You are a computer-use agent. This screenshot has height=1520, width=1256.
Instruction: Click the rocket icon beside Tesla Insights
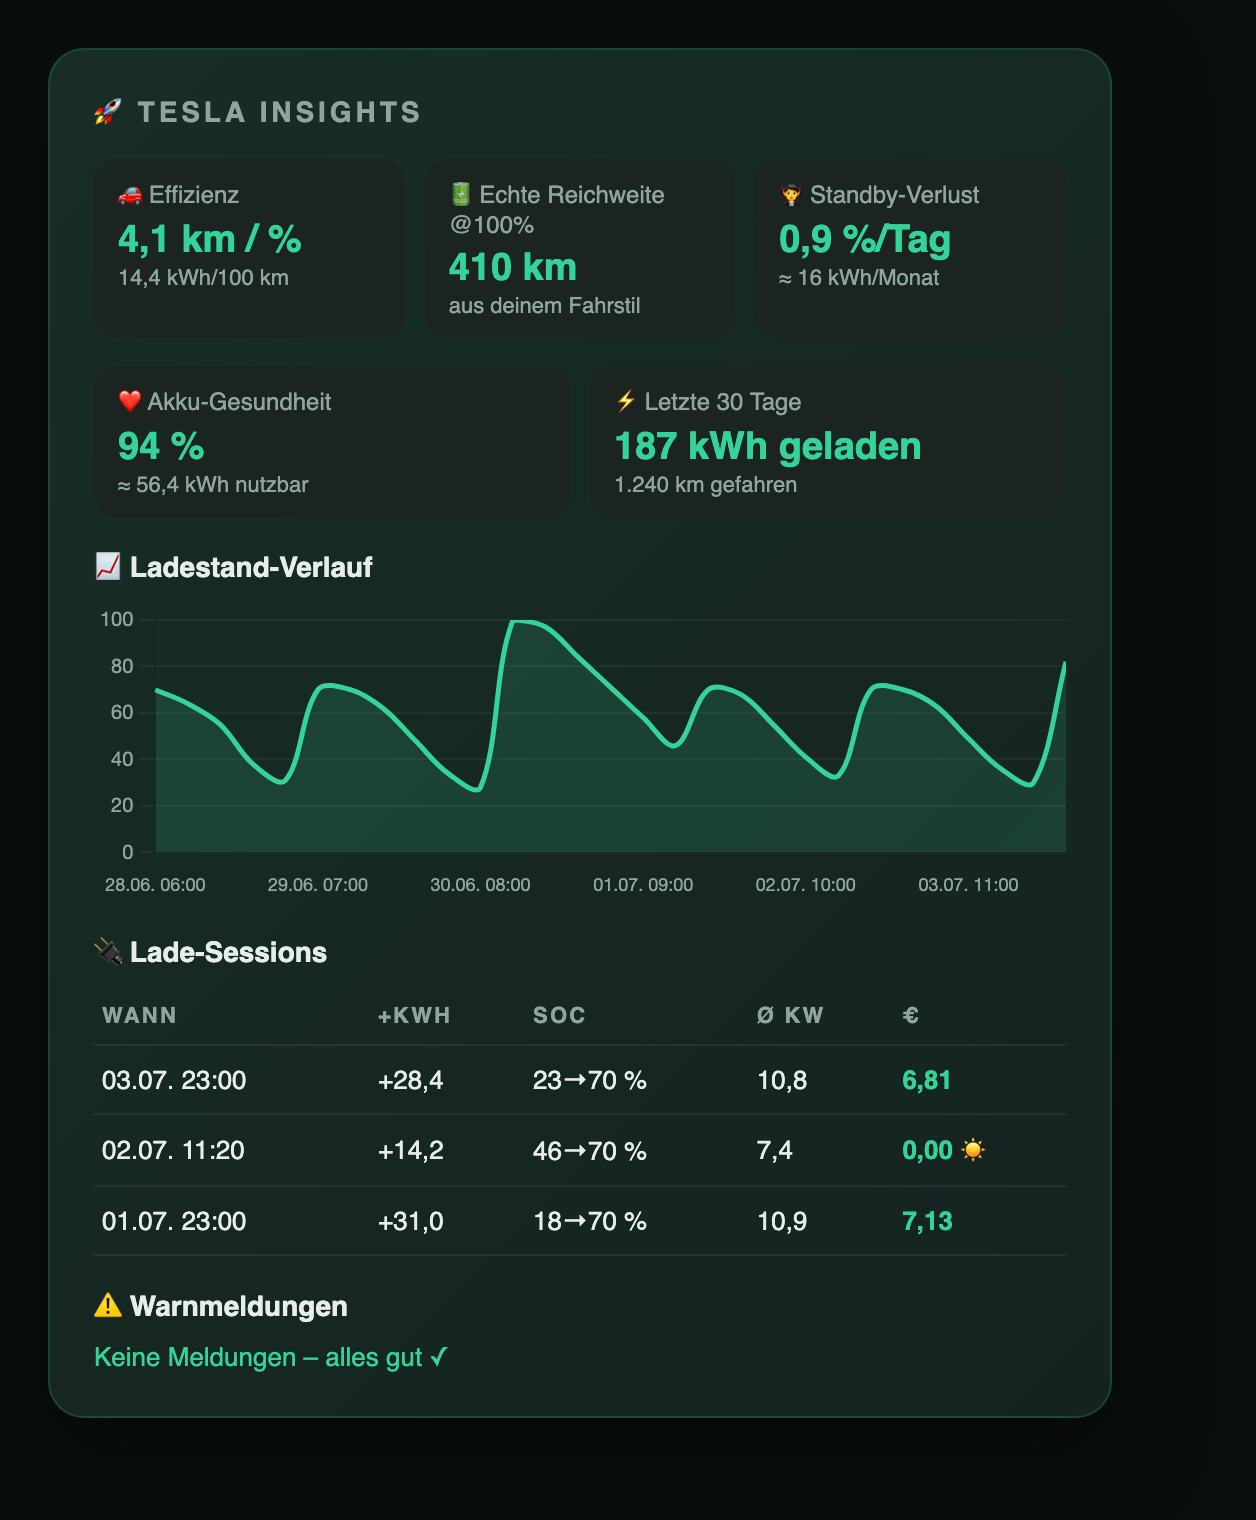coord(108,112)
